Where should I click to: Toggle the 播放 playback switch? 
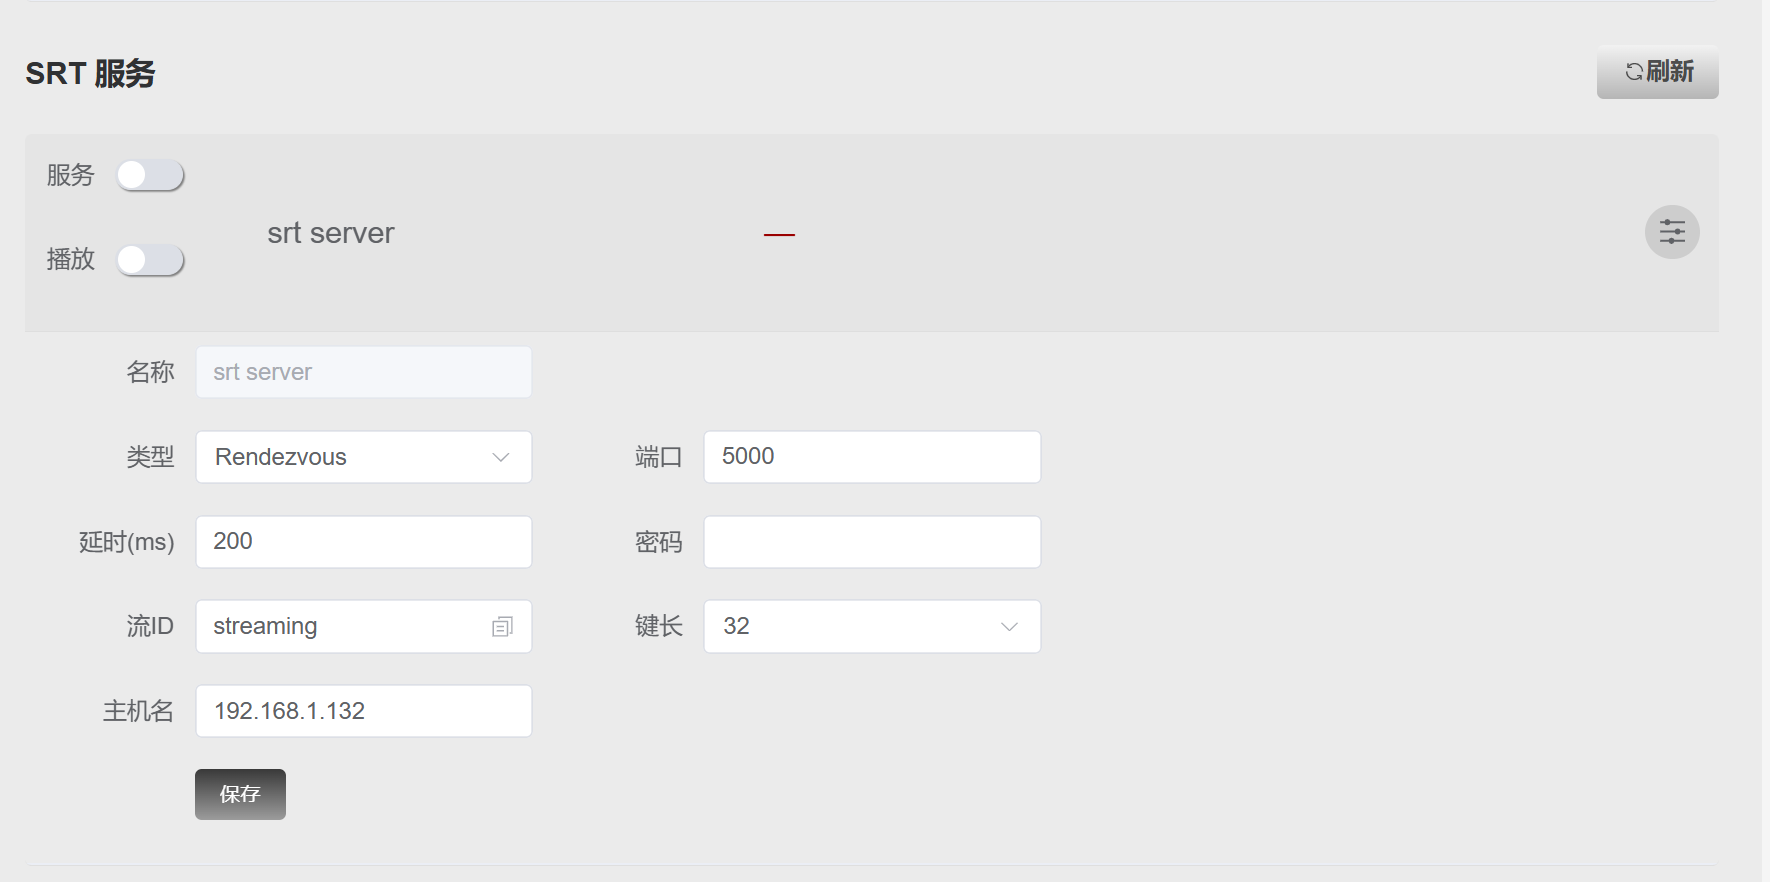click(x=150, y=260)
